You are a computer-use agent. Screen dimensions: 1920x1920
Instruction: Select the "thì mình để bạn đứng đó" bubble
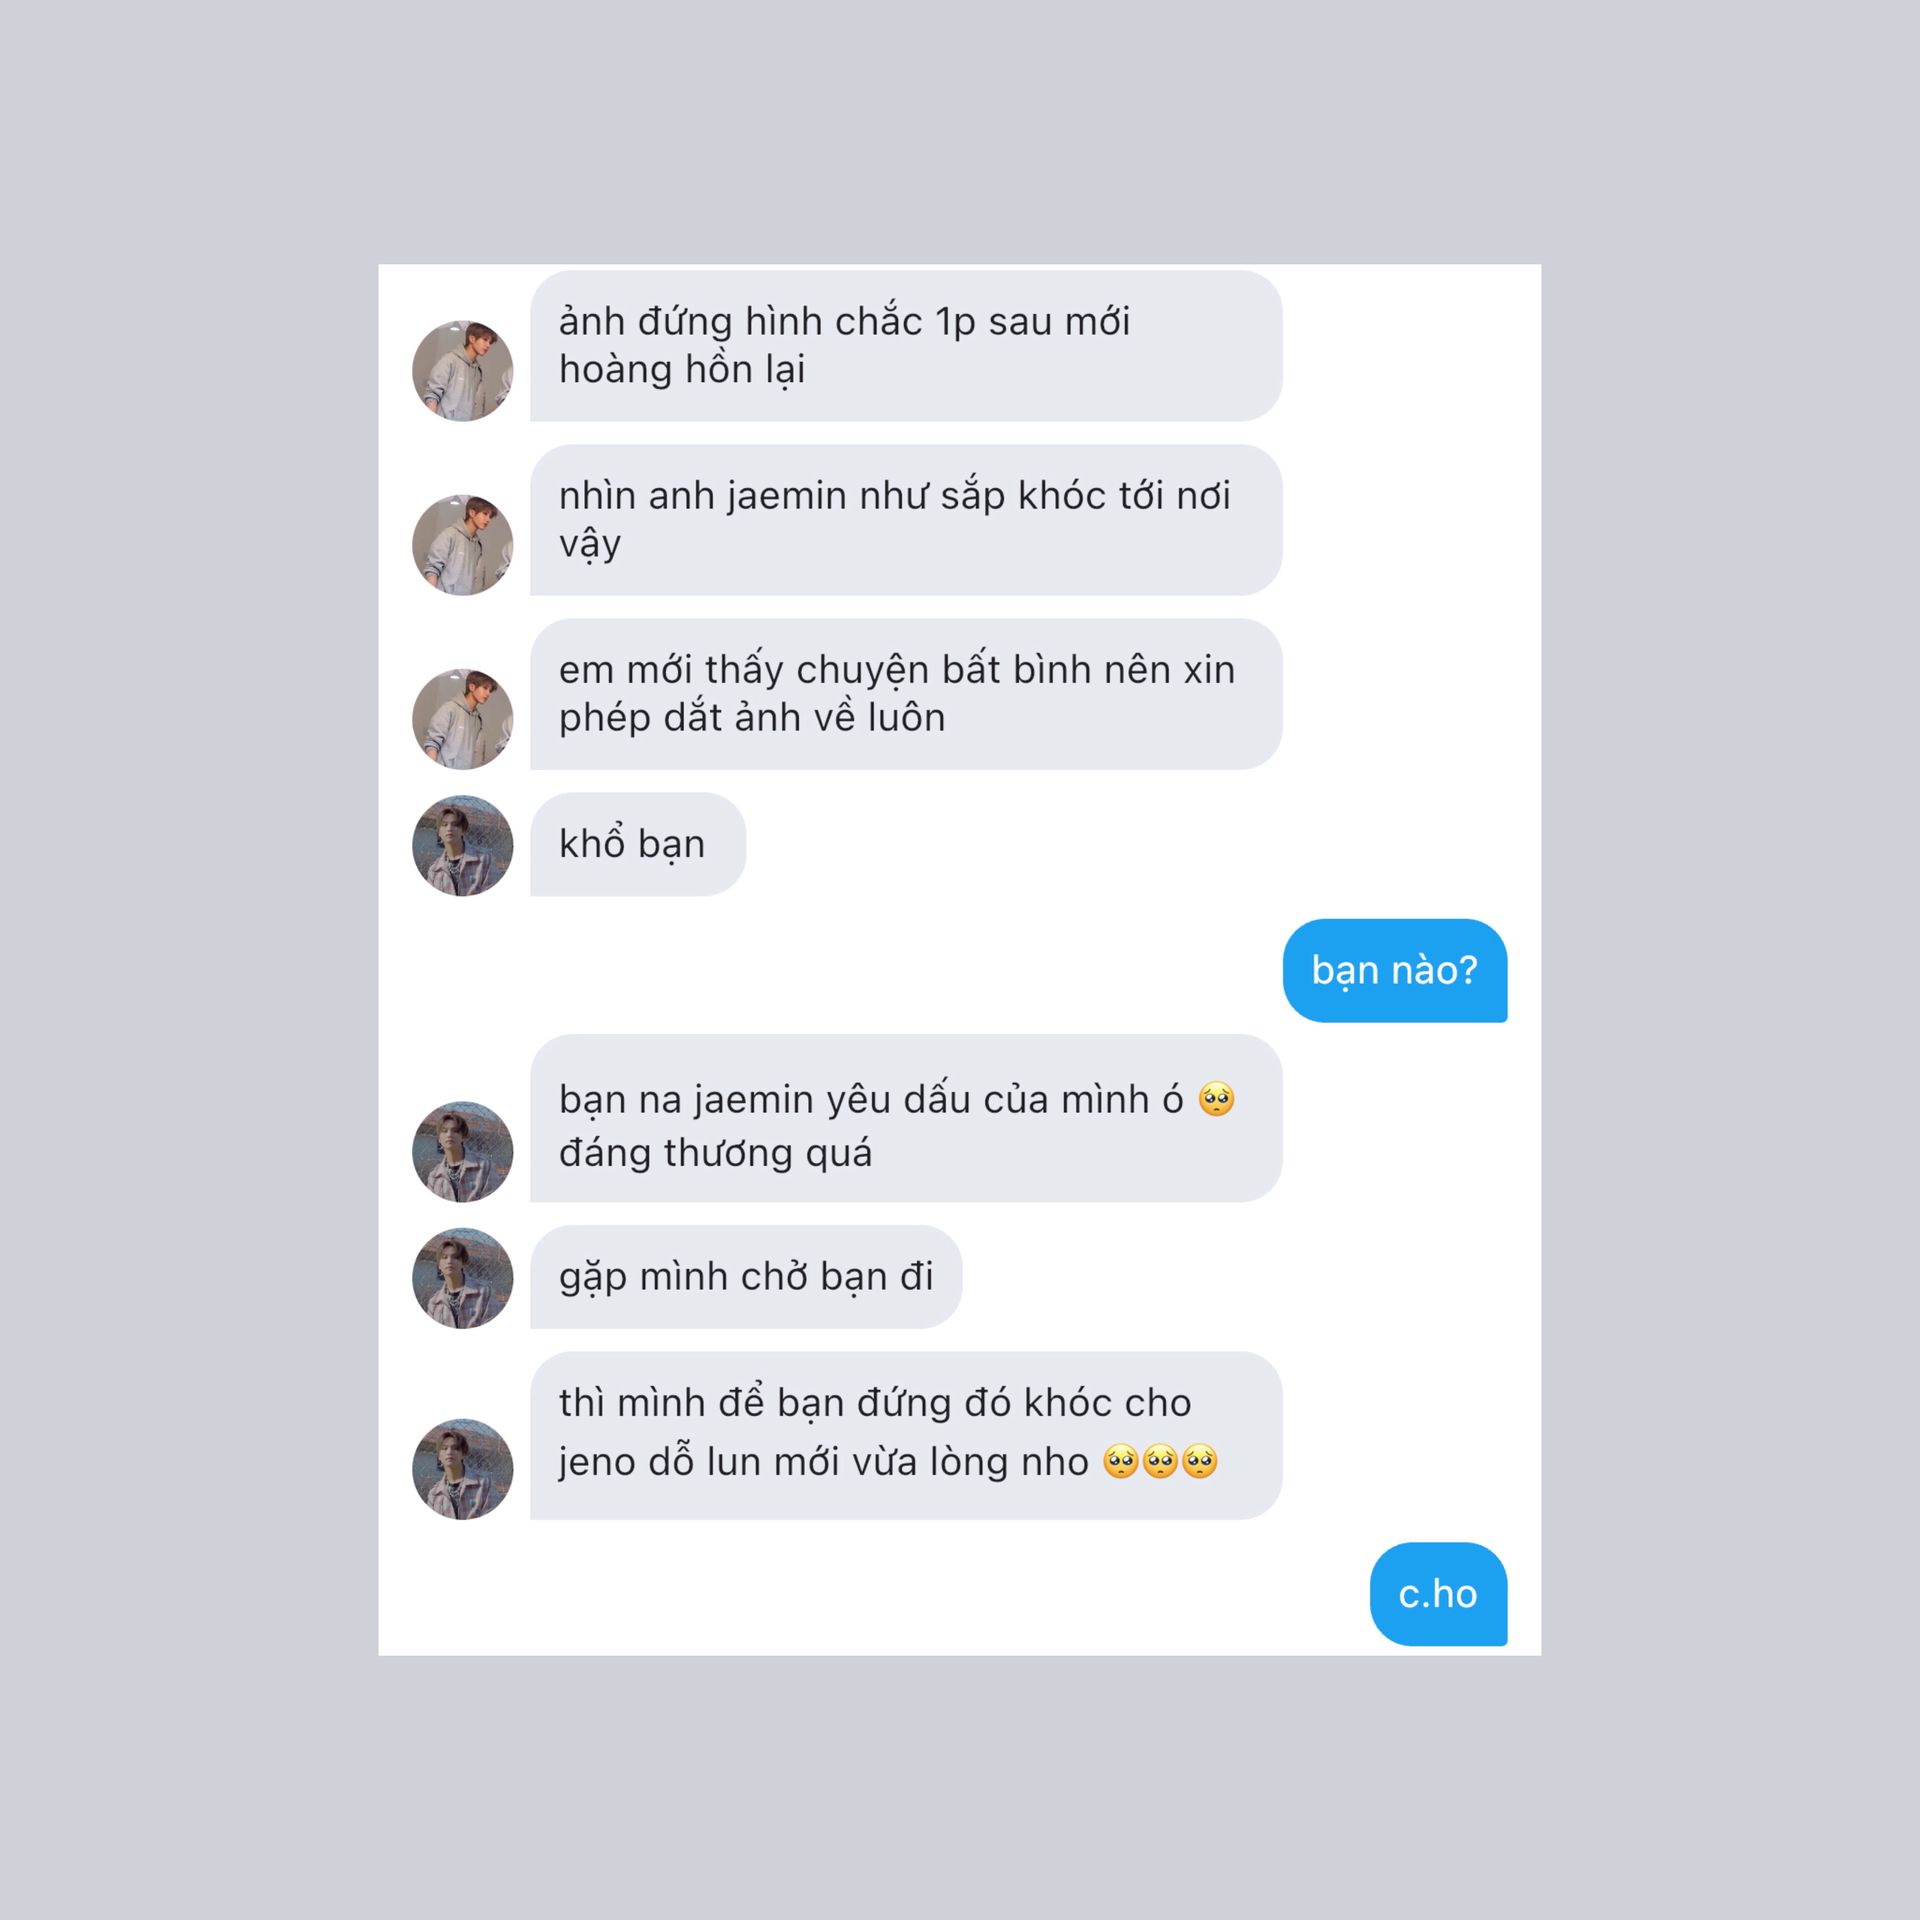coord(906,1435)
